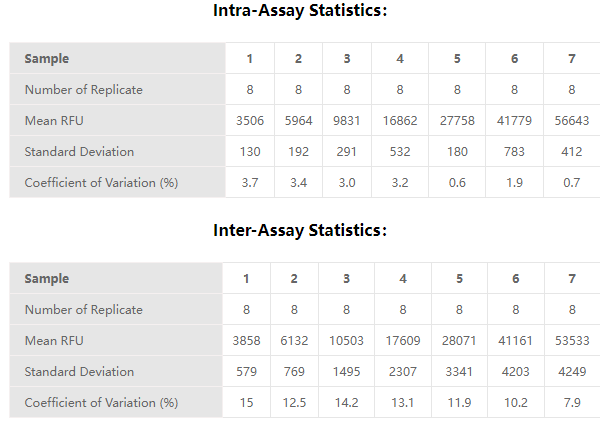Select the Mean RFU value 3506
This screenshot has height=422, width=600.
[x=248, y=121]
